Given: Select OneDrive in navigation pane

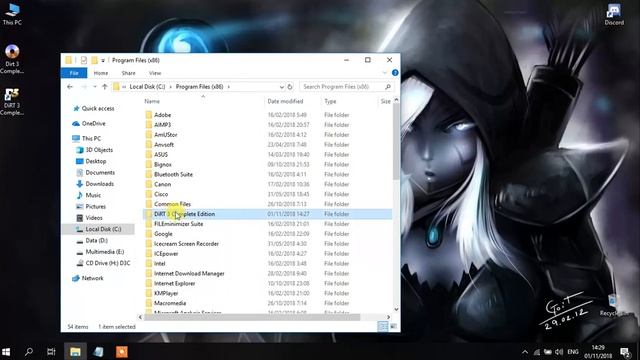Looking at the screenshot, I should coord(93,123).
